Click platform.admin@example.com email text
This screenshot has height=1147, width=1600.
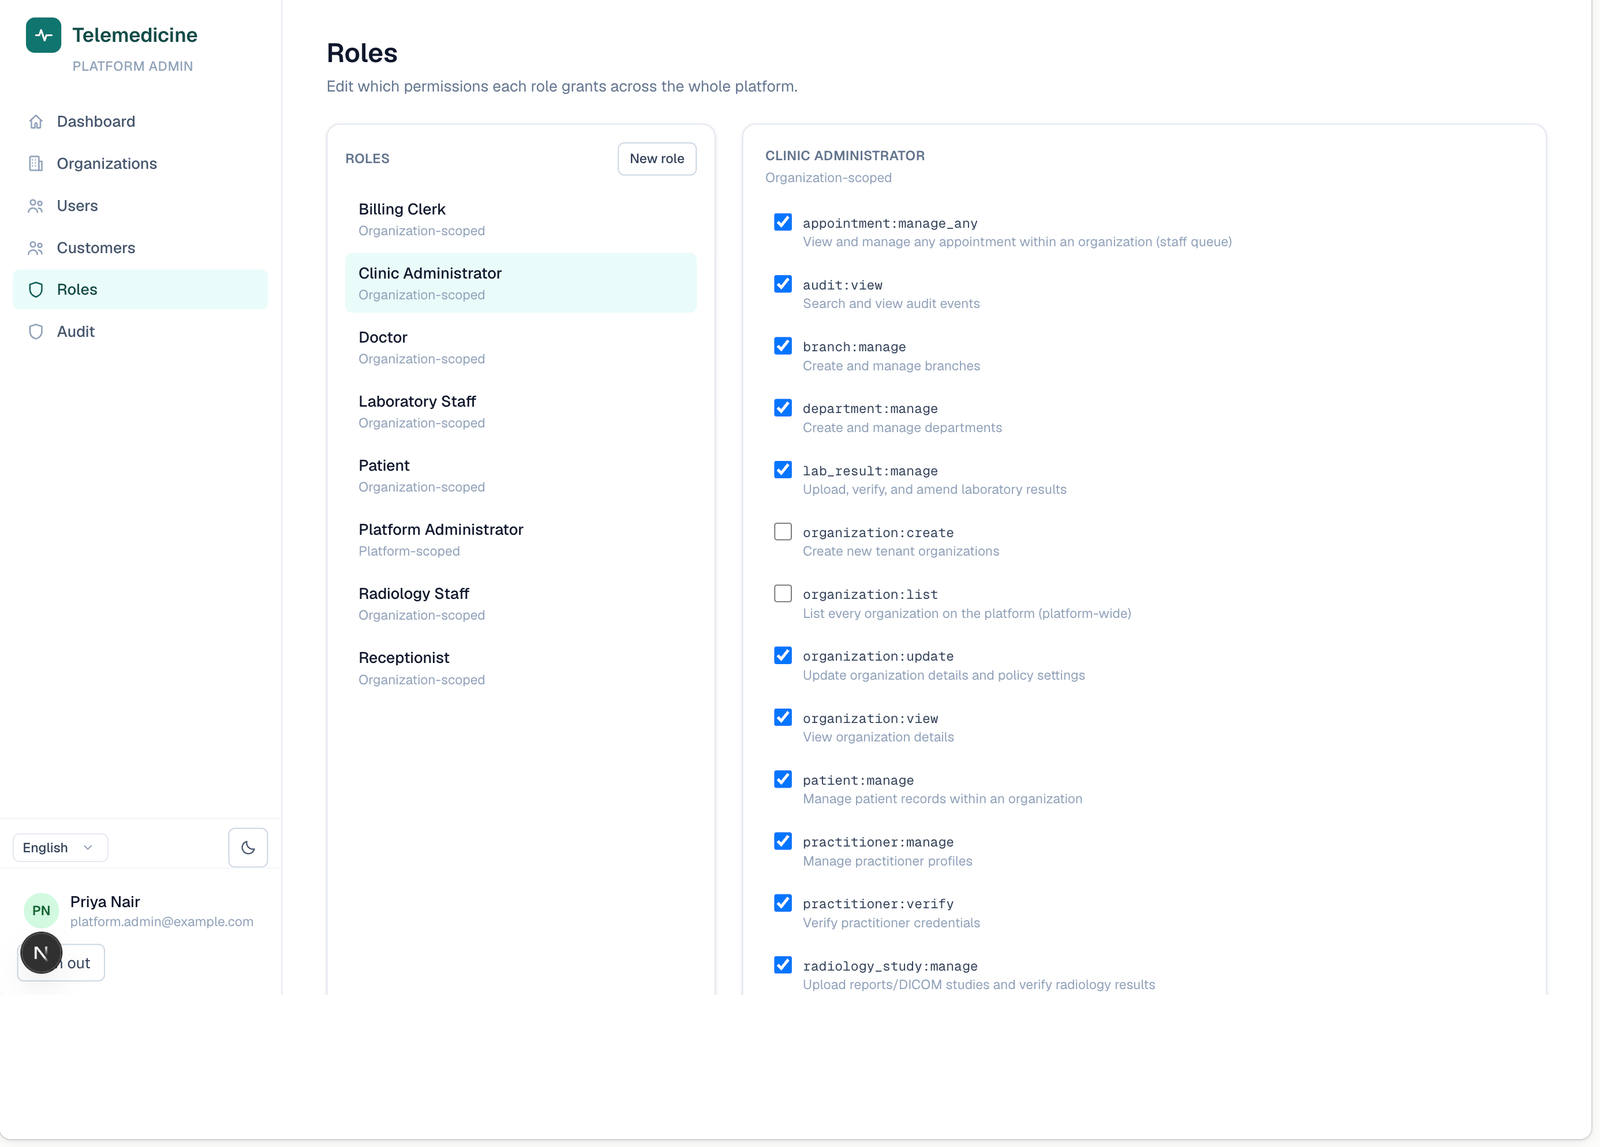162,922
